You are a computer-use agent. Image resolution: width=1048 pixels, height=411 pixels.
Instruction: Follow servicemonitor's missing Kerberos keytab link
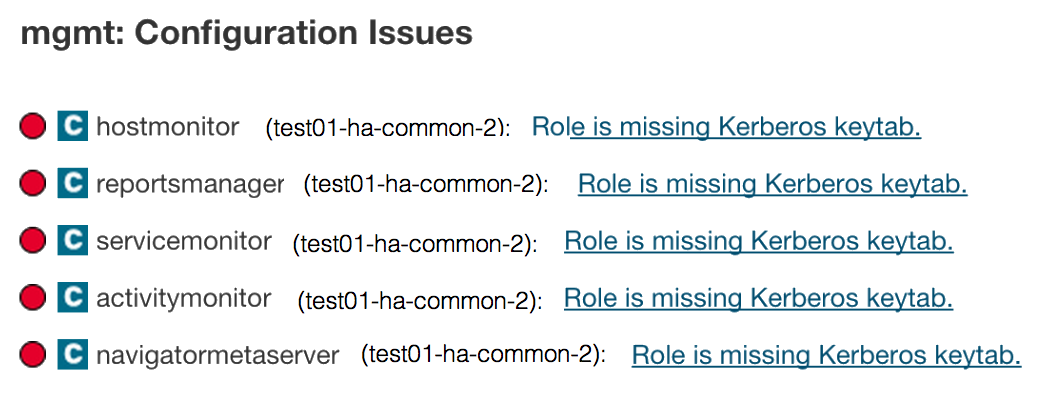tap(758, 241)
